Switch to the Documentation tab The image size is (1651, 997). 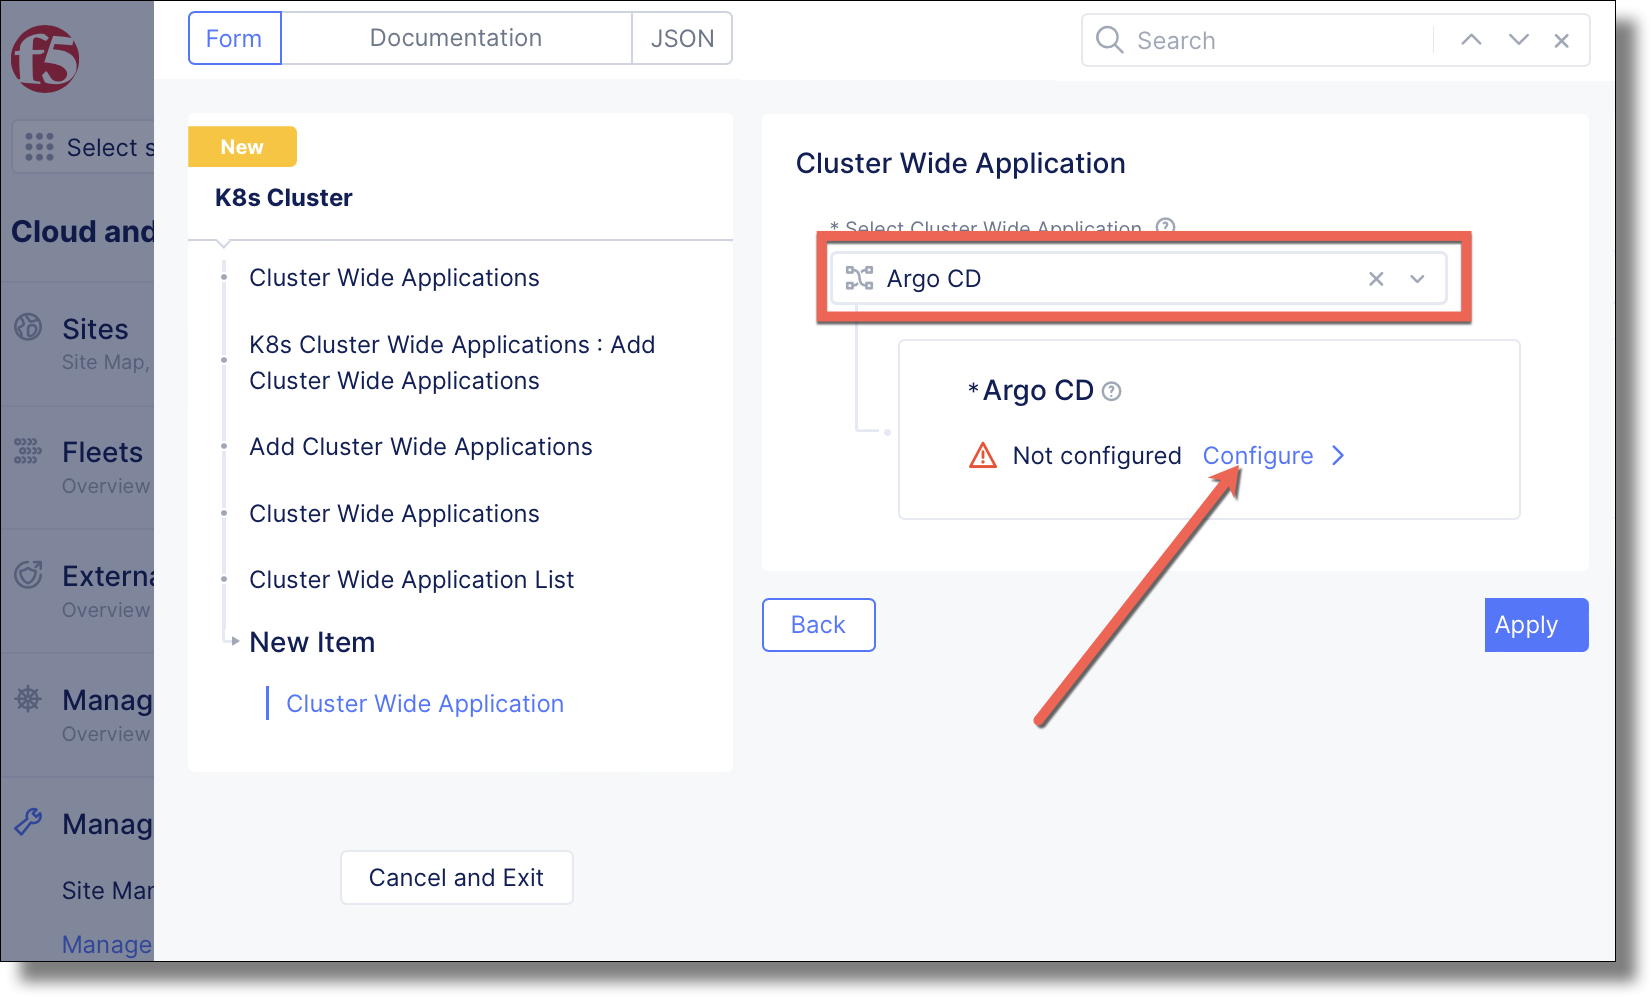[x=456, y=38]
